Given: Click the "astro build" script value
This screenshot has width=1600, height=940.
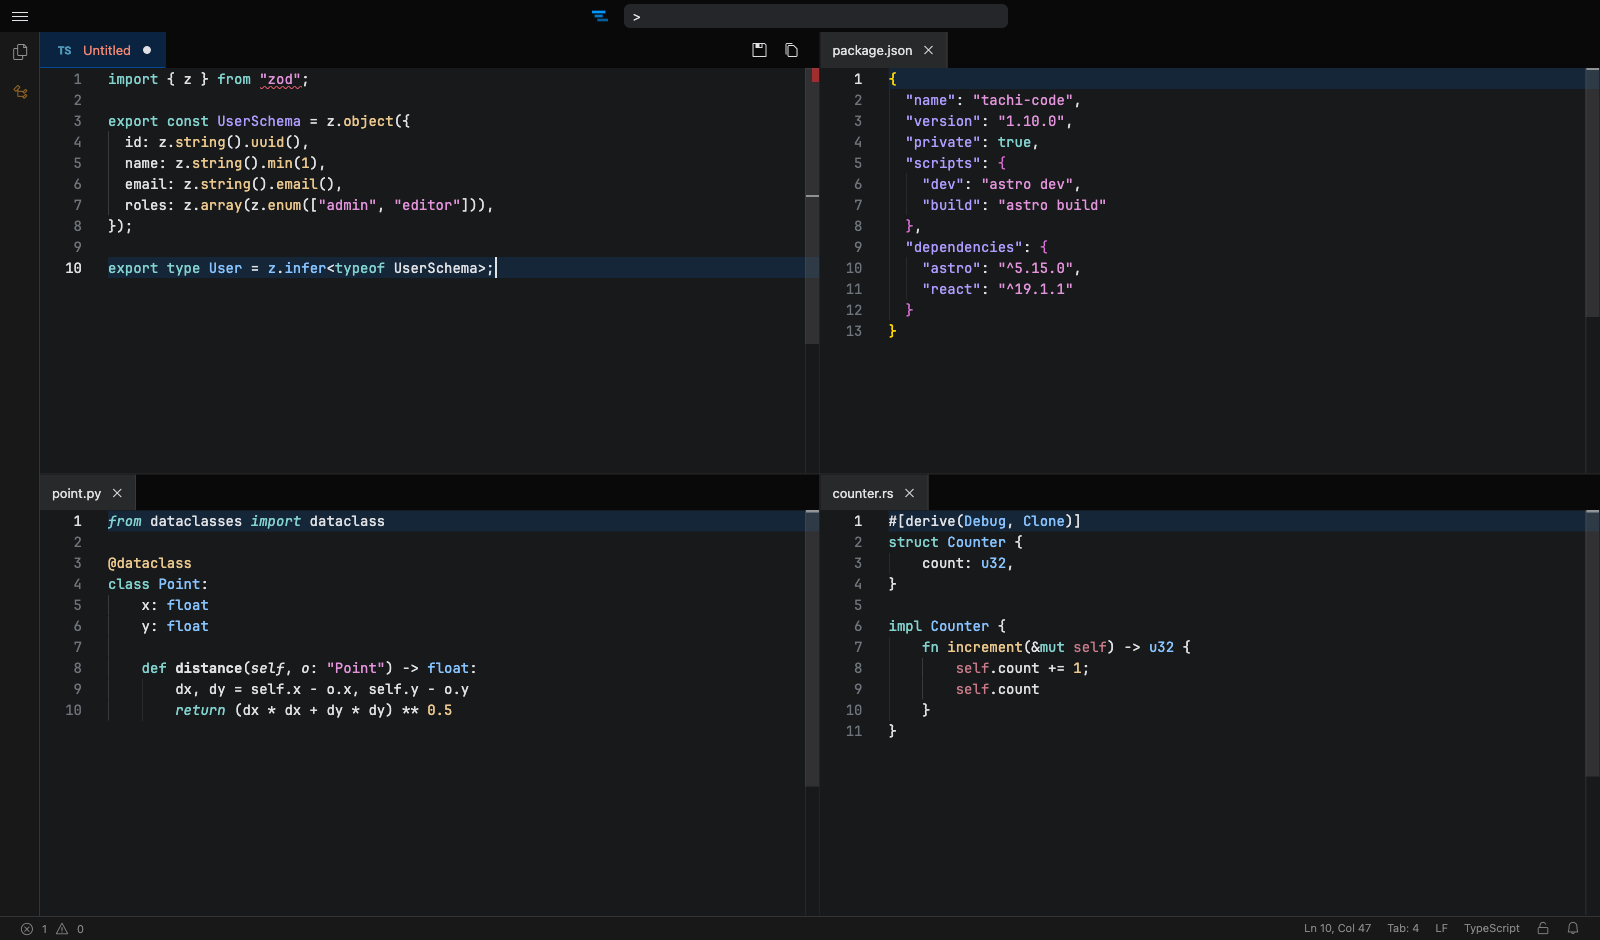Looking at the screenshot, I should coord(1052,205).
